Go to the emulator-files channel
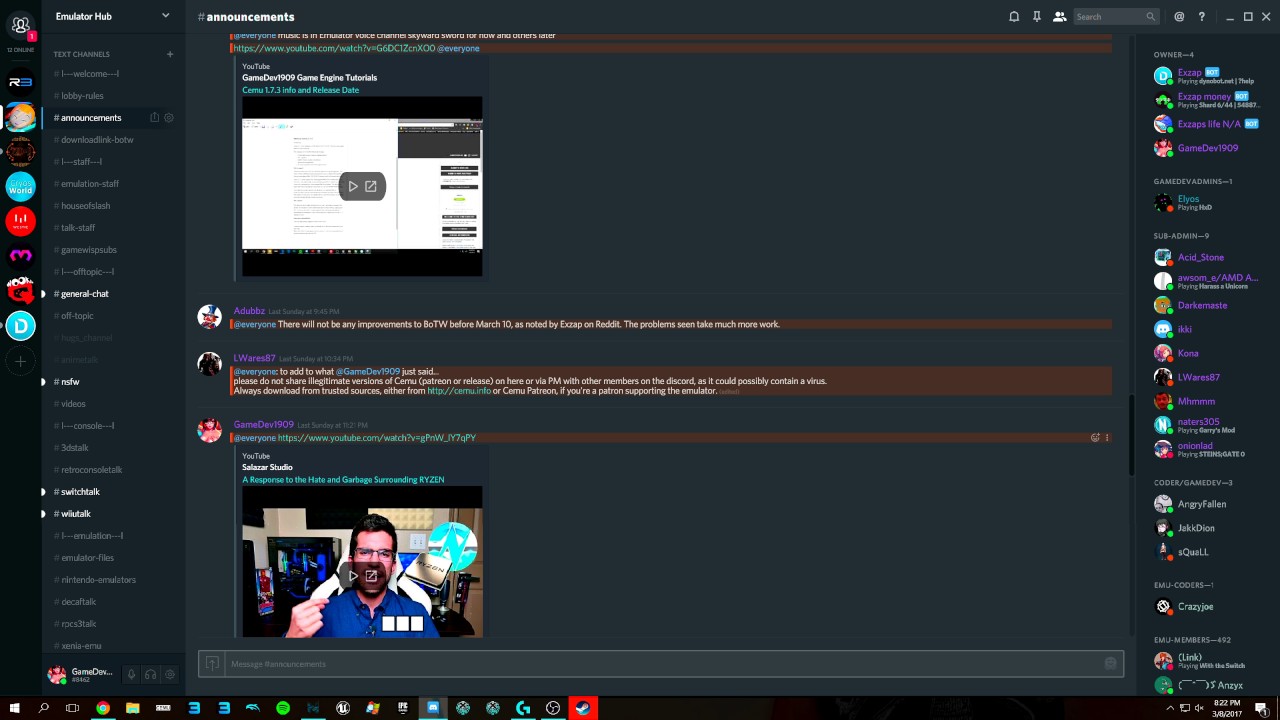The image size is (1280, 720). click(x=88, y=558)
